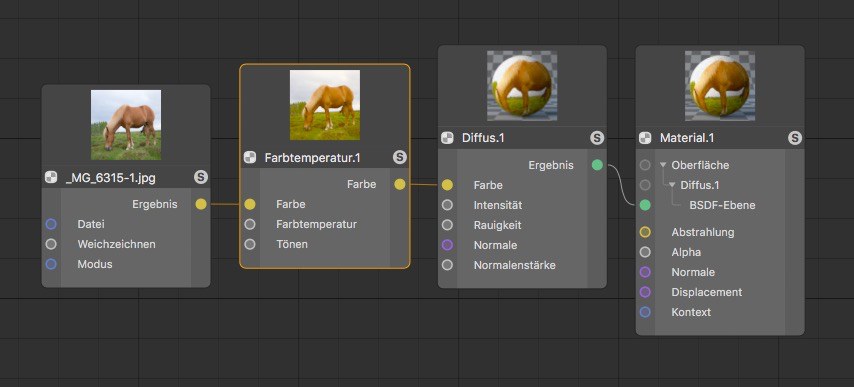
Task: Click the preview icon left of Farbtemperatur.1 title
Action: pyautogui.click(x=250, y=158)
